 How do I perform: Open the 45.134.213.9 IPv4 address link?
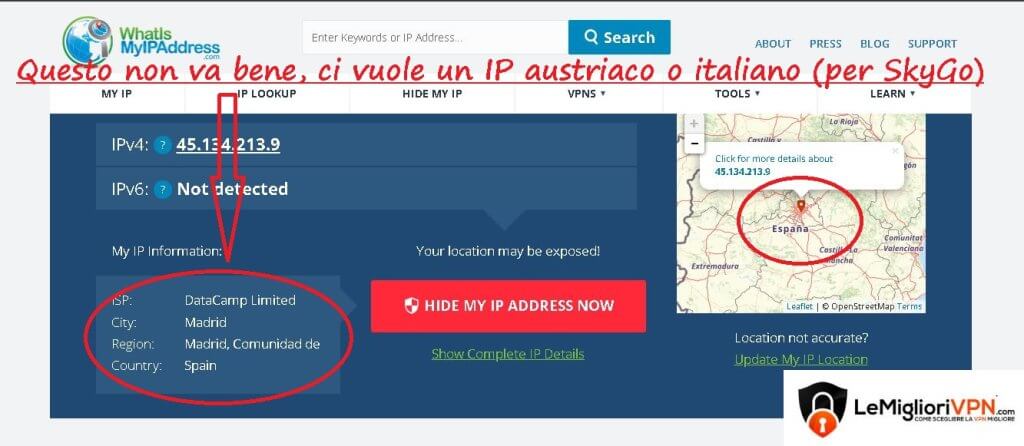point(228,145)
